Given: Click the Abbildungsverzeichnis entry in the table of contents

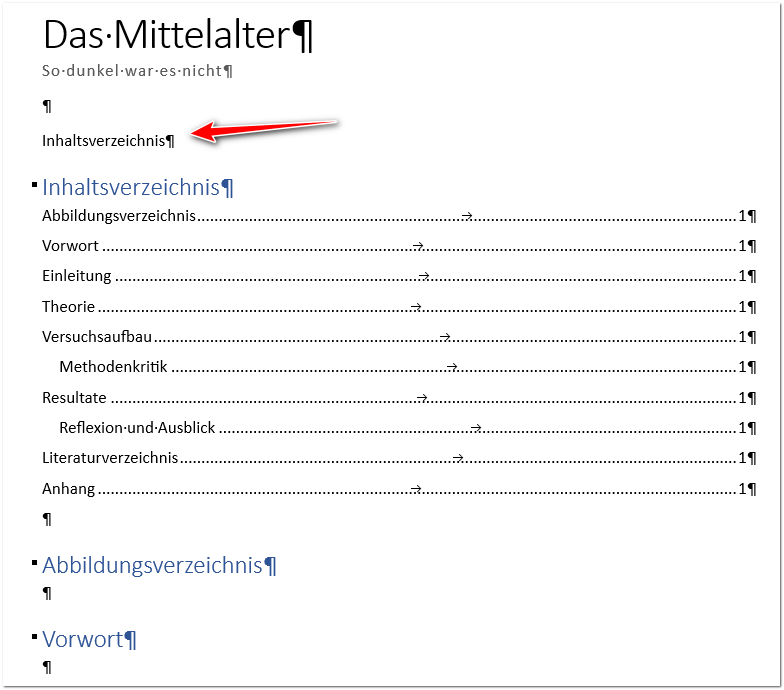Looking at the screenshot, I should [x=118, y=215].
